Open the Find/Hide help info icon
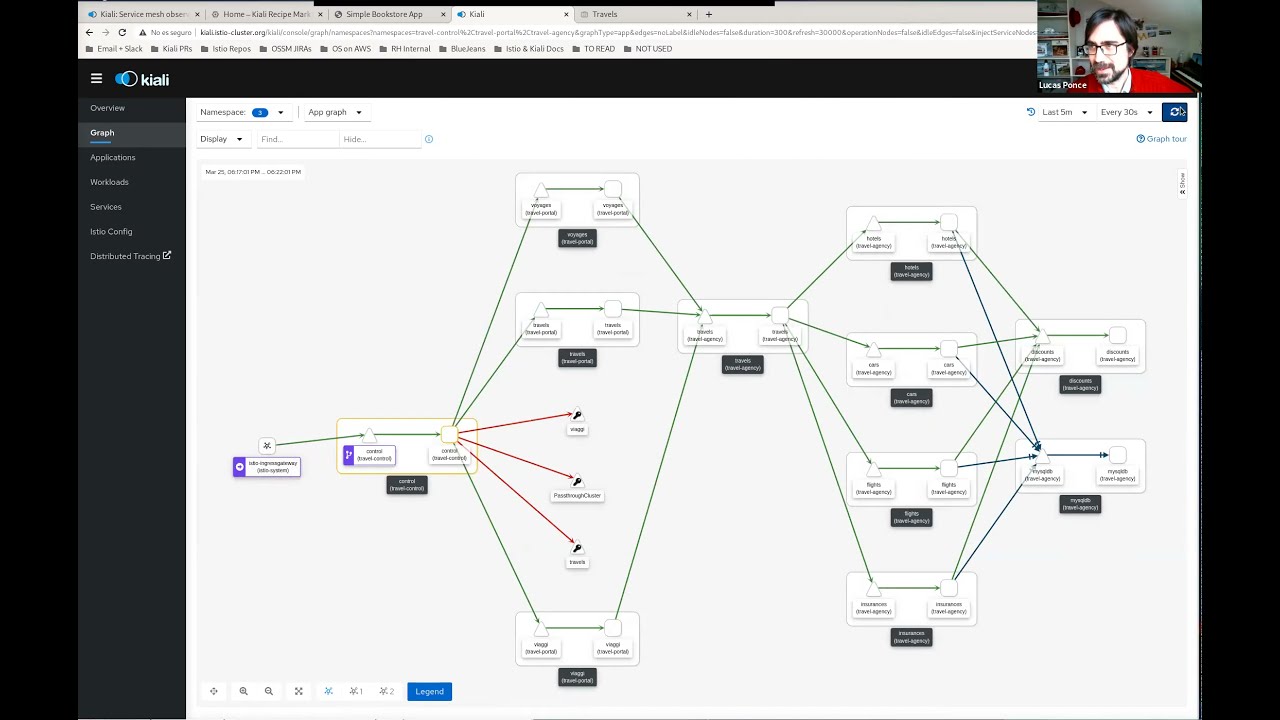This screenshot has width=1280, height=720. 429,139
